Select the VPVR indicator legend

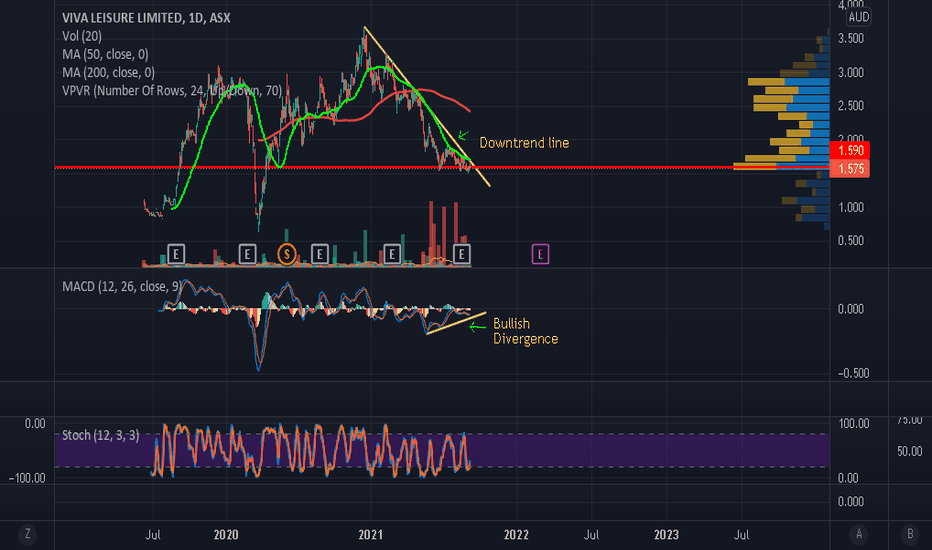[172, 91]
